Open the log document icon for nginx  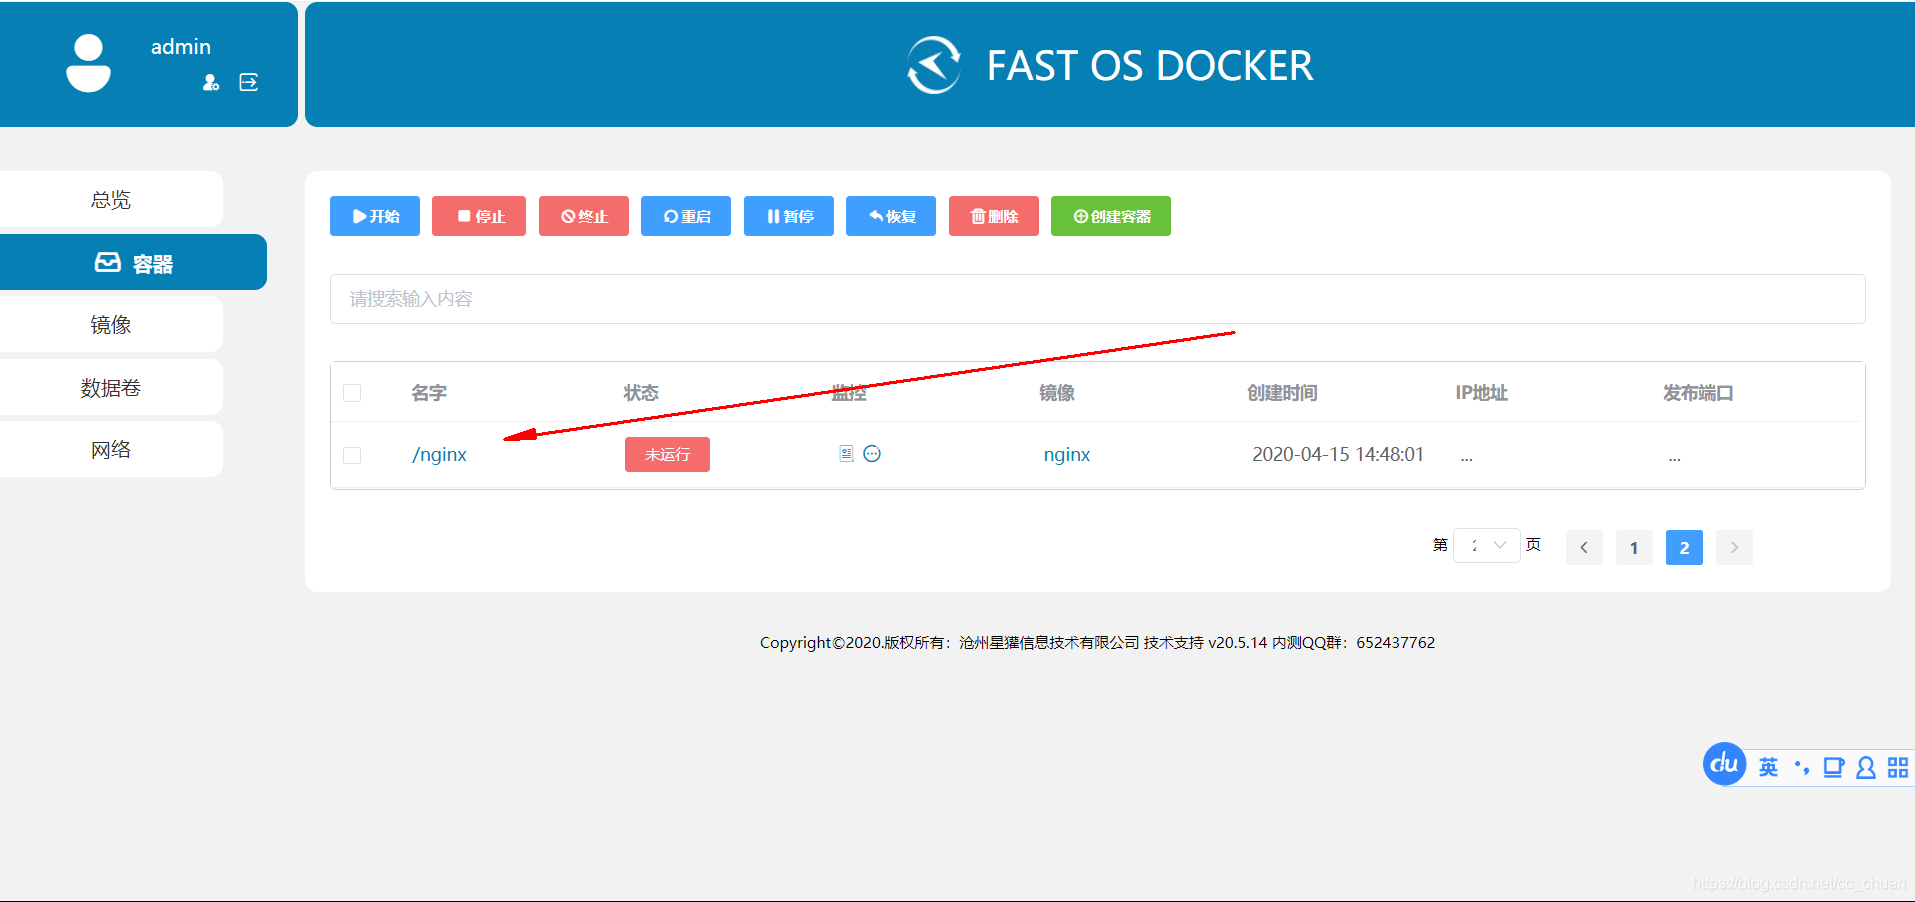(x=846, y=454)
